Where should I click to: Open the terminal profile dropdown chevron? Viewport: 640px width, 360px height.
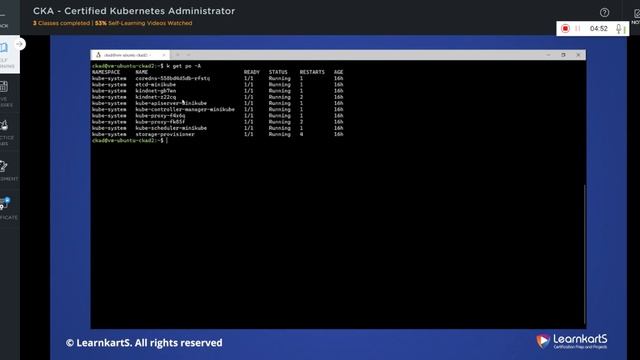pyautogui.click(x=189, y=55)
